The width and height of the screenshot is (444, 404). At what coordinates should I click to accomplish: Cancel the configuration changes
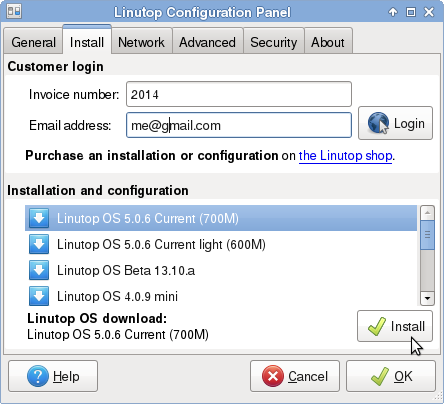pyautogui.click(x=295, y=376)
